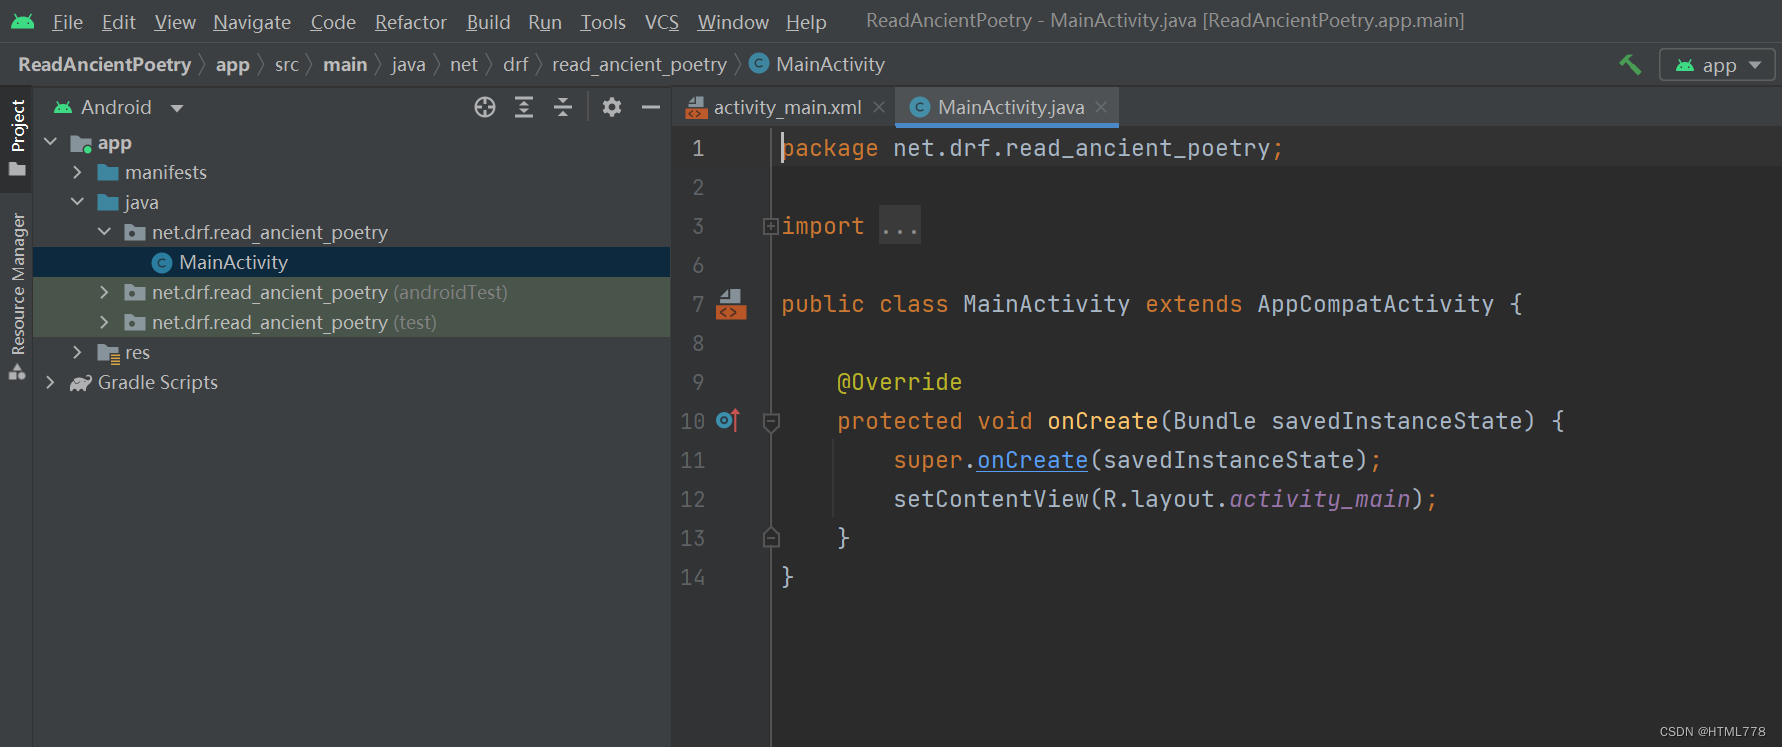Select MainActivity in project tree

tap(351, 262)
